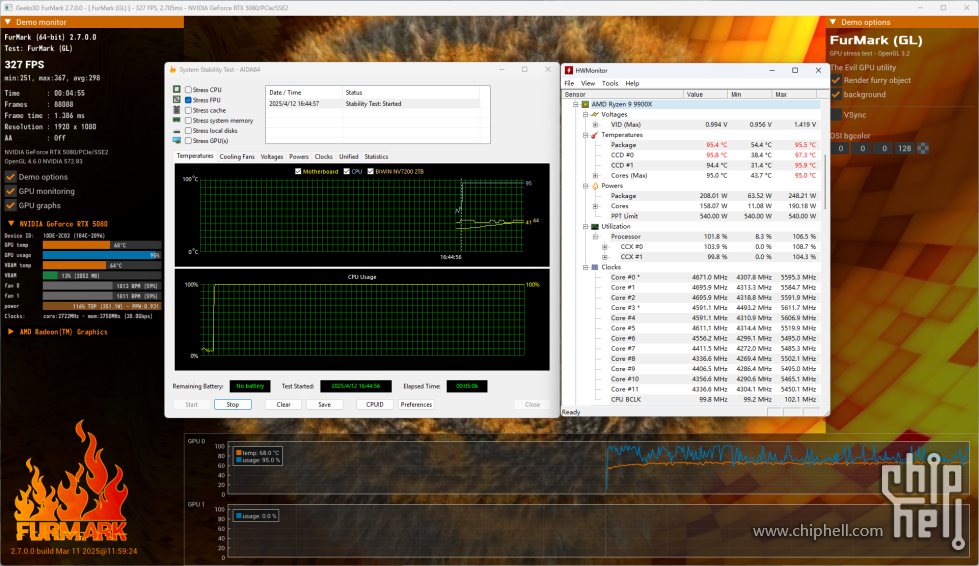Collapse the Demo options panel triangle

pos(833,22)
